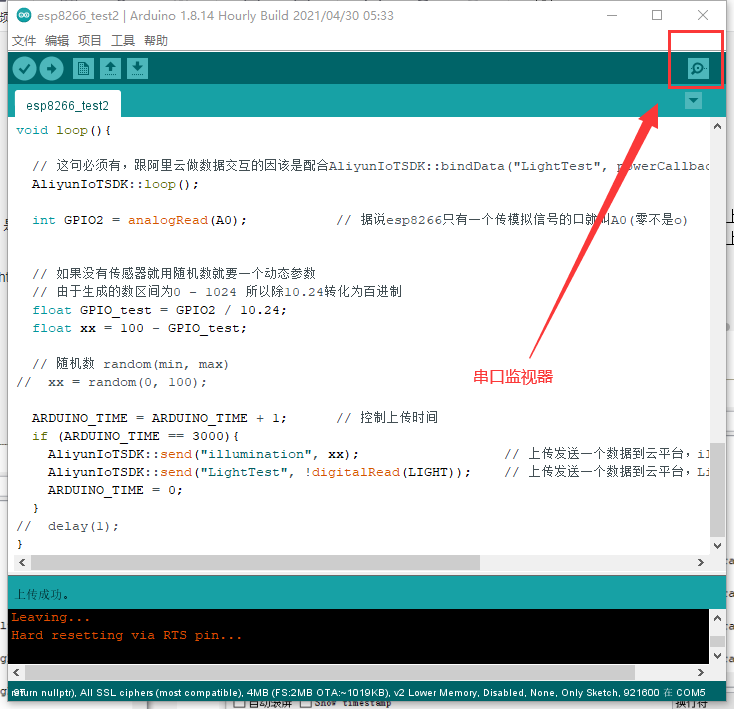
Task: Toggle 自动滚屏 checkbox in background window
Action: (x=239, y=704)
